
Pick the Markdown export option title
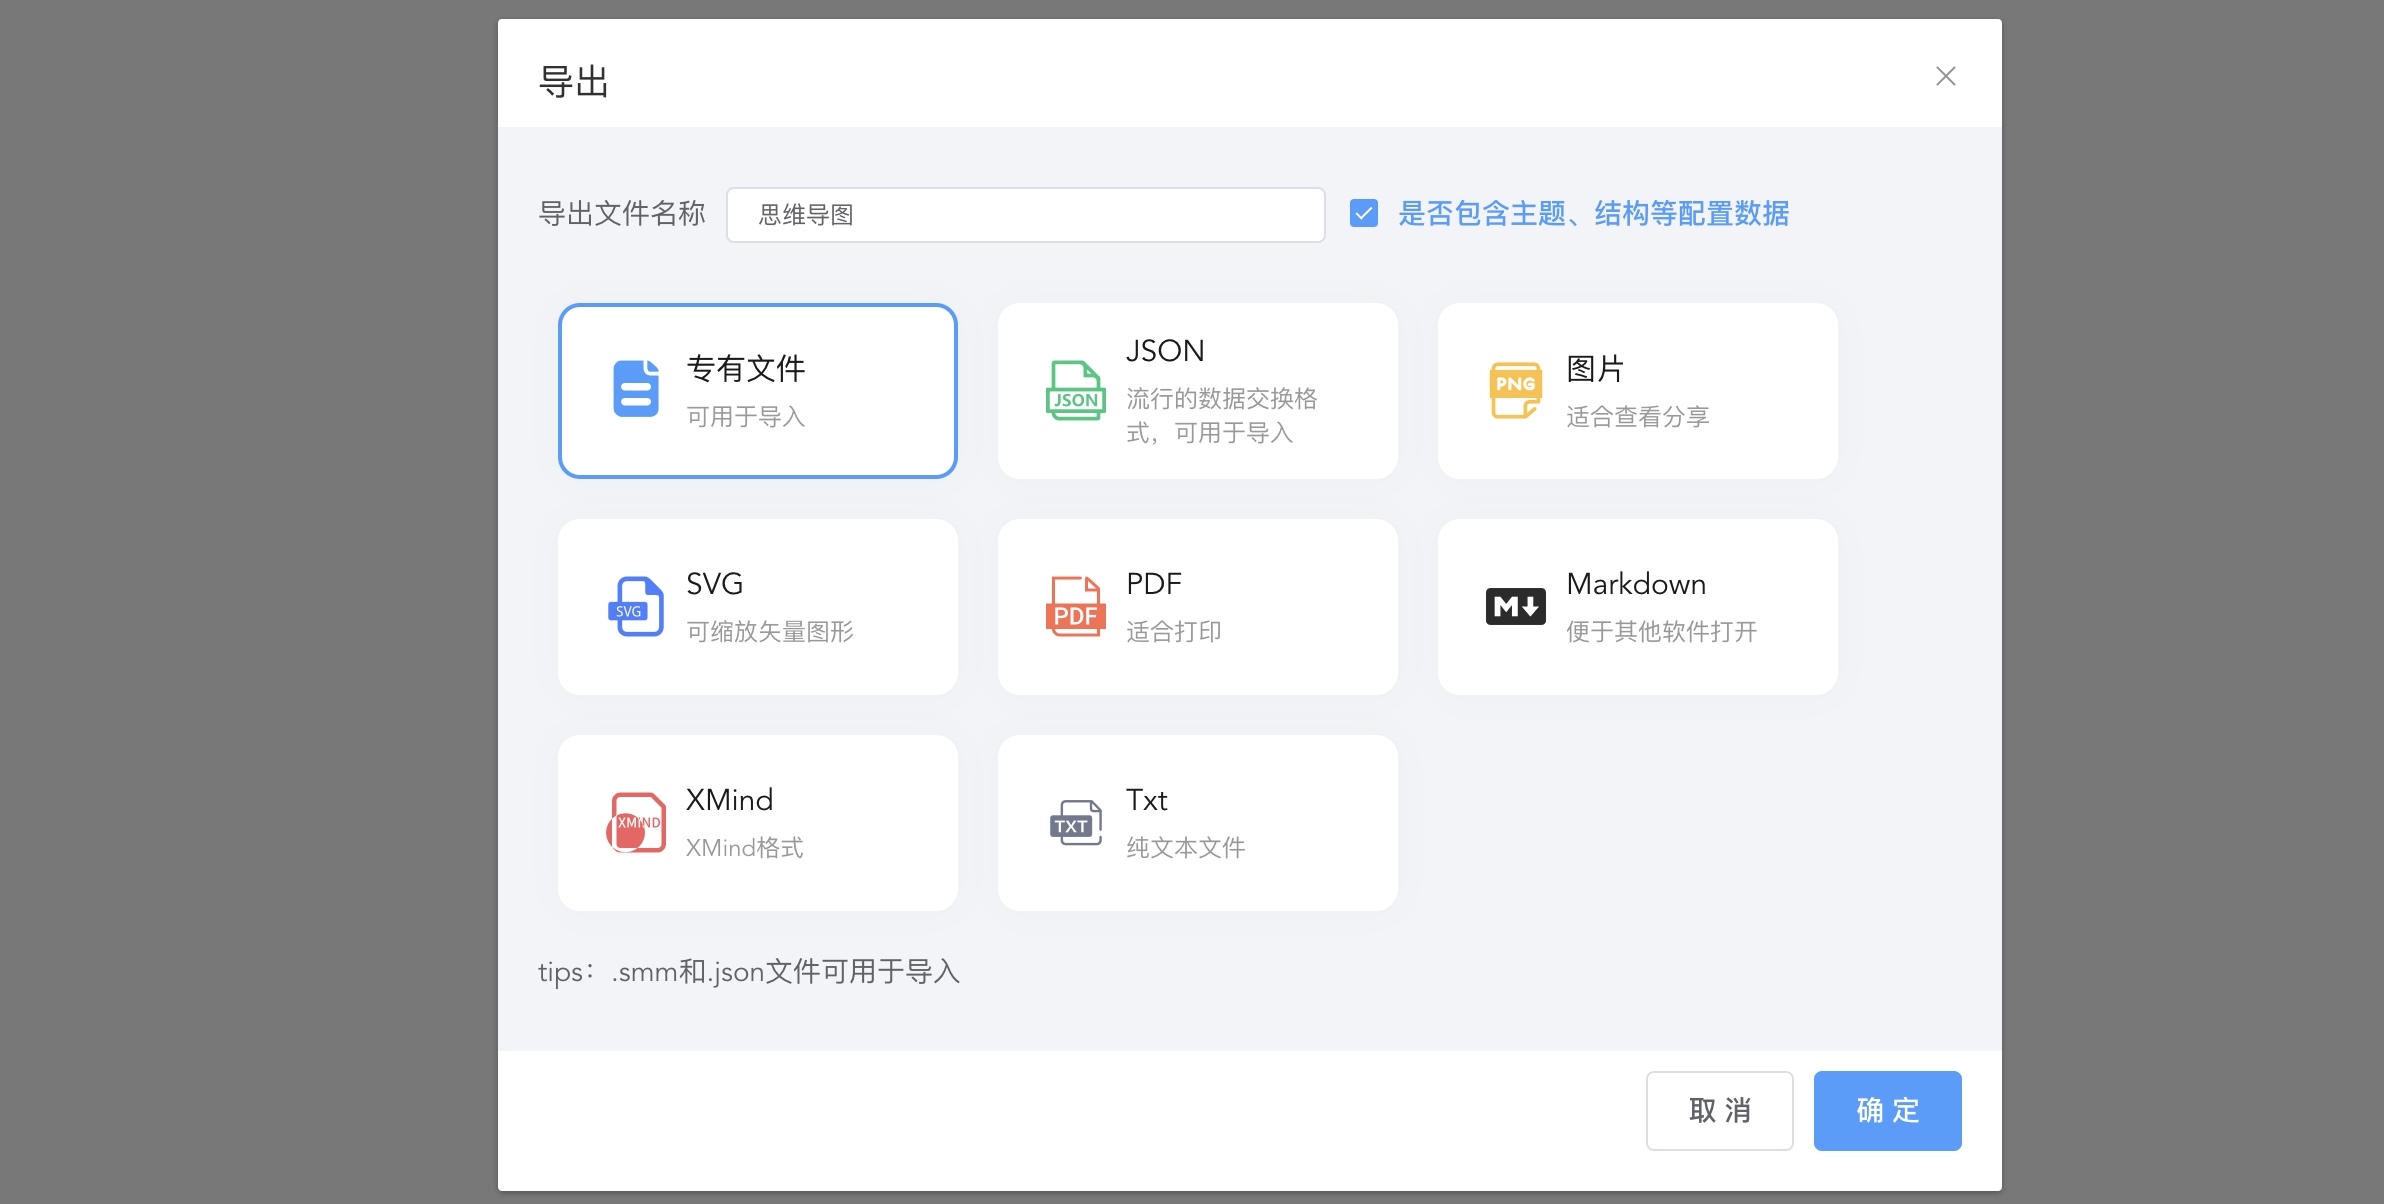(x=1636, y=584)
